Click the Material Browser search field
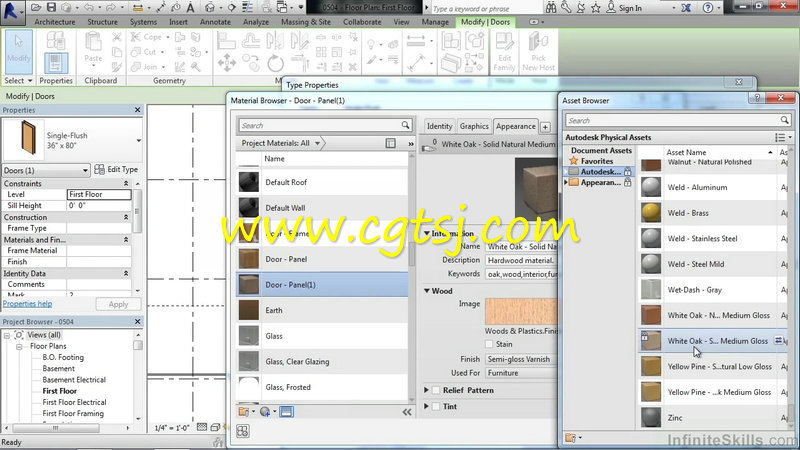Viewport: 800px width, 450px height. click(324, 125)
